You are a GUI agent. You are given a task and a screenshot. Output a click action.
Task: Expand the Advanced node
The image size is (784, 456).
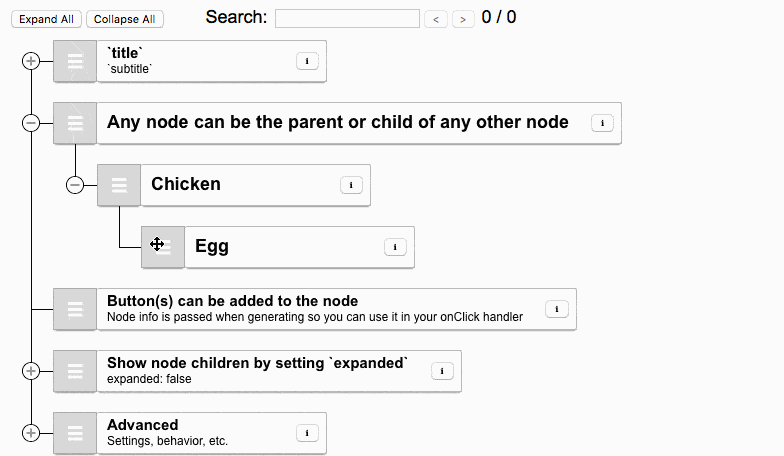pos(31,433)
